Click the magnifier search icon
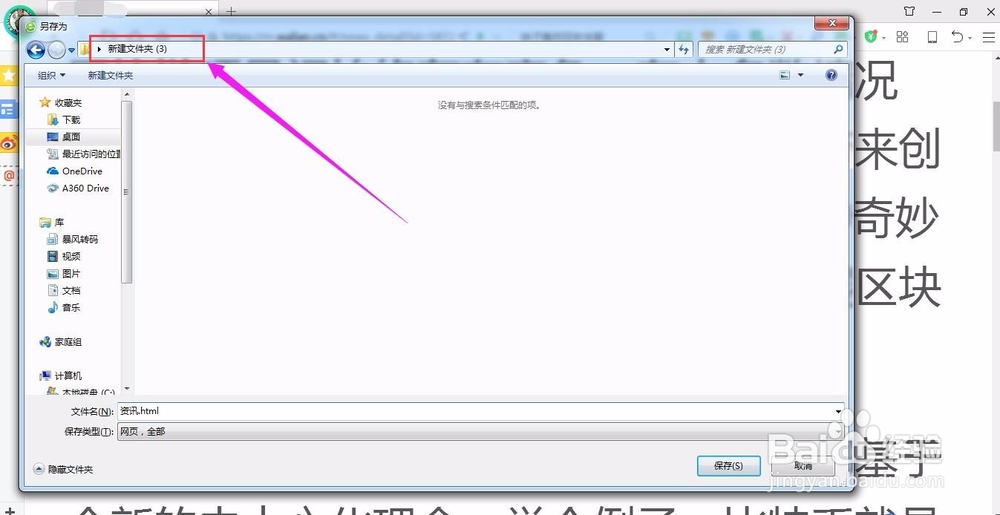Viewport: 1000px width, 515px height. (x=838, y=49)
